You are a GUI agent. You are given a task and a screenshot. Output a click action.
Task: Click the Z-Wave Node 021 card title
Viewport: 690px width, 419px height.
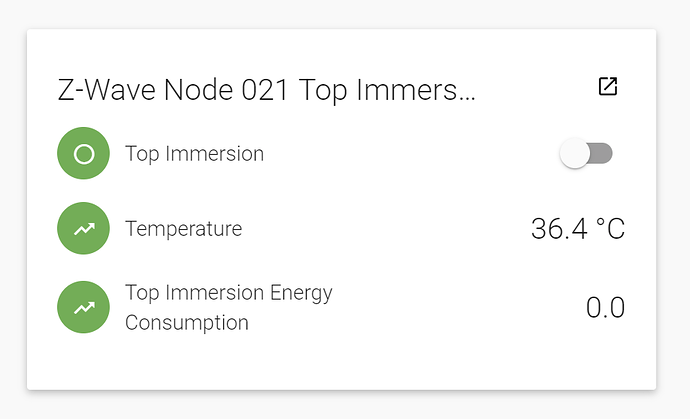click(266, 90)
